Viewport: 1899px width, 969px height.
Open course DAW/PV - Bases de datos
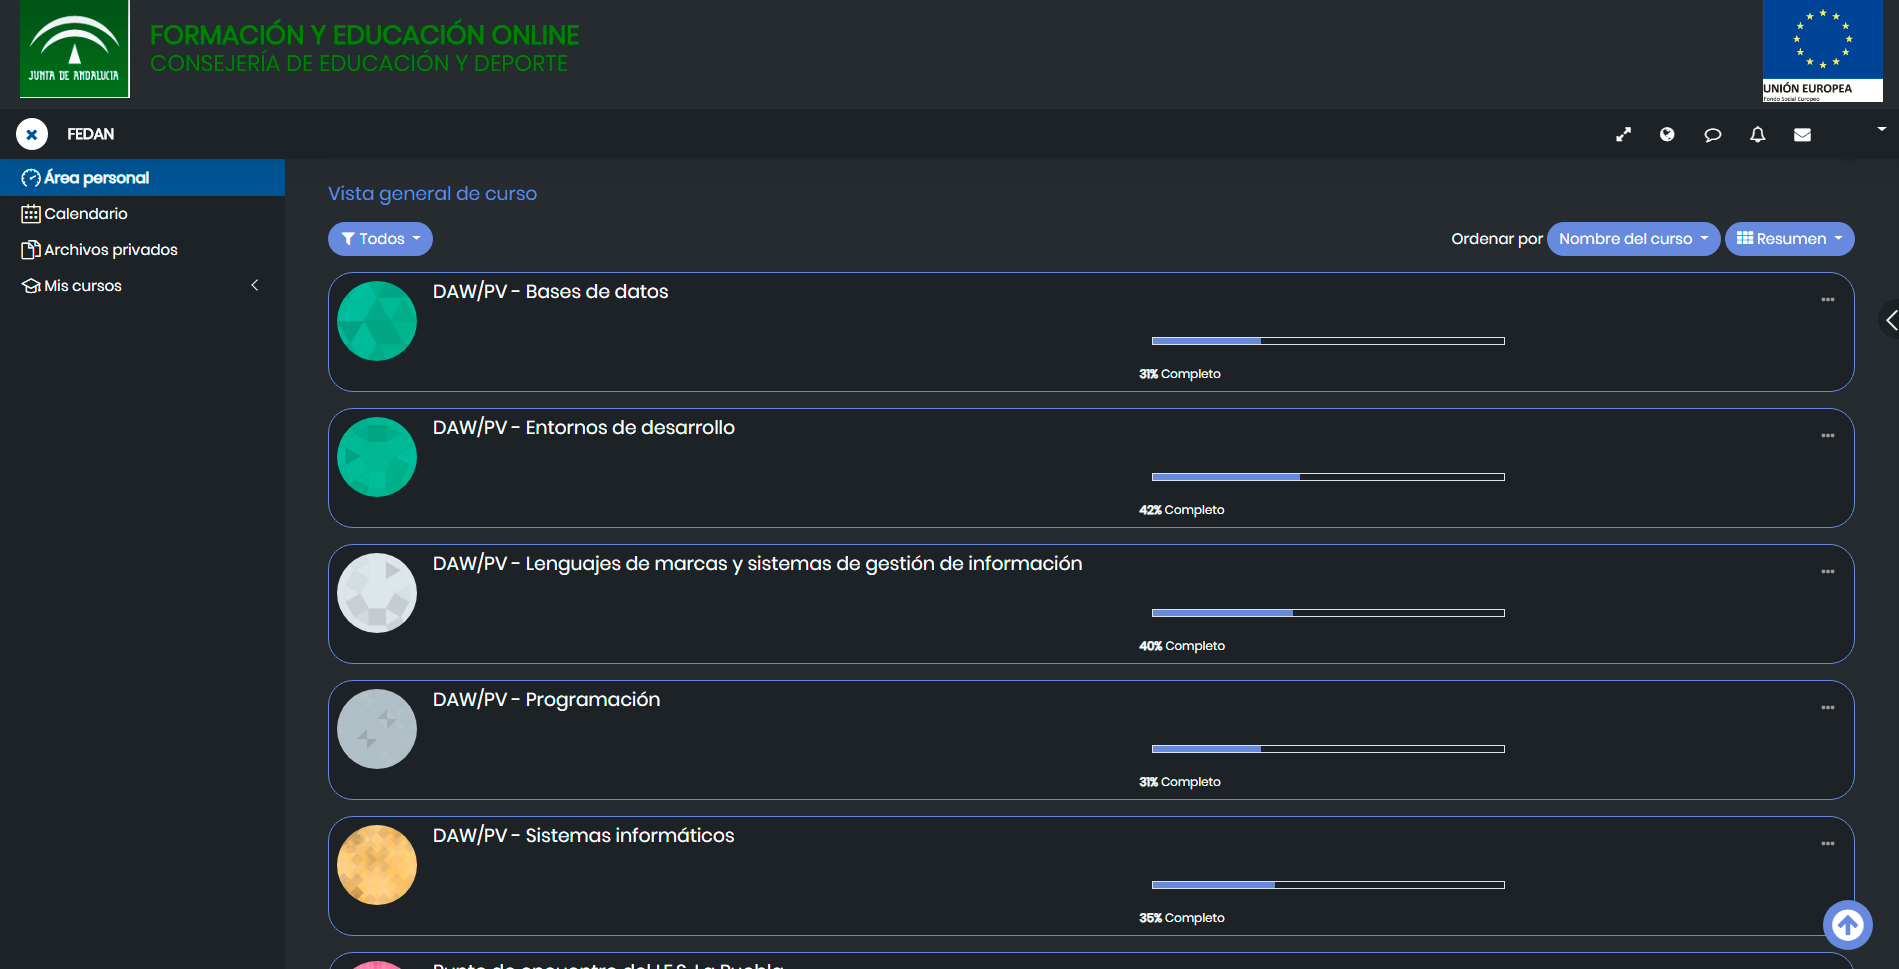(550, 292)
